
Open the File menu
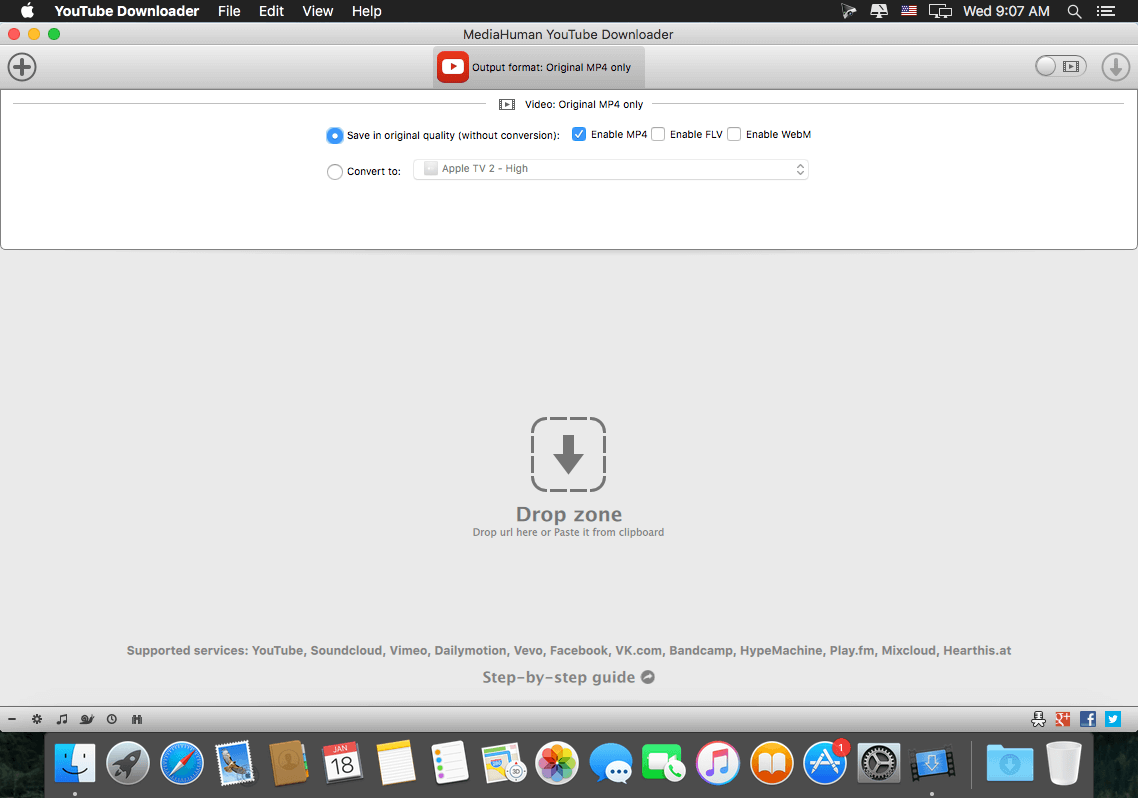[229, 11]
